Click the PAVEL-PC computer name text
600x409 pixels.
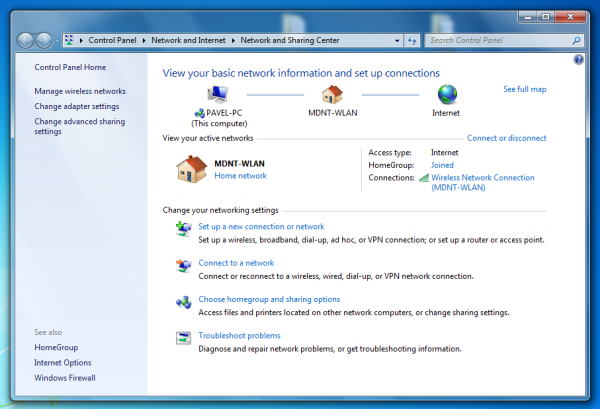[224, 113]
